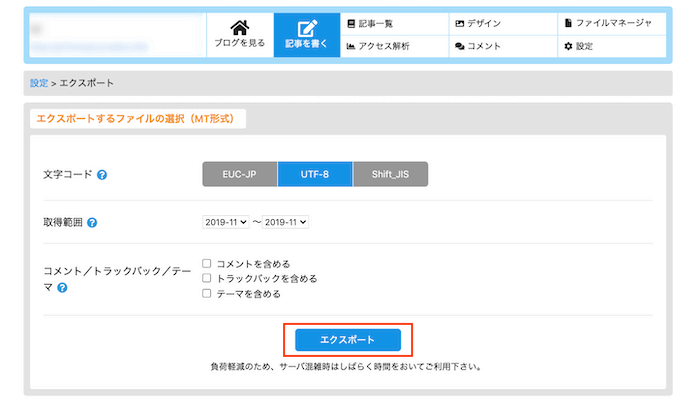Viewport: 700px width, 408px height.
Task: Open the start month dropdown
Action: [225, 222]
